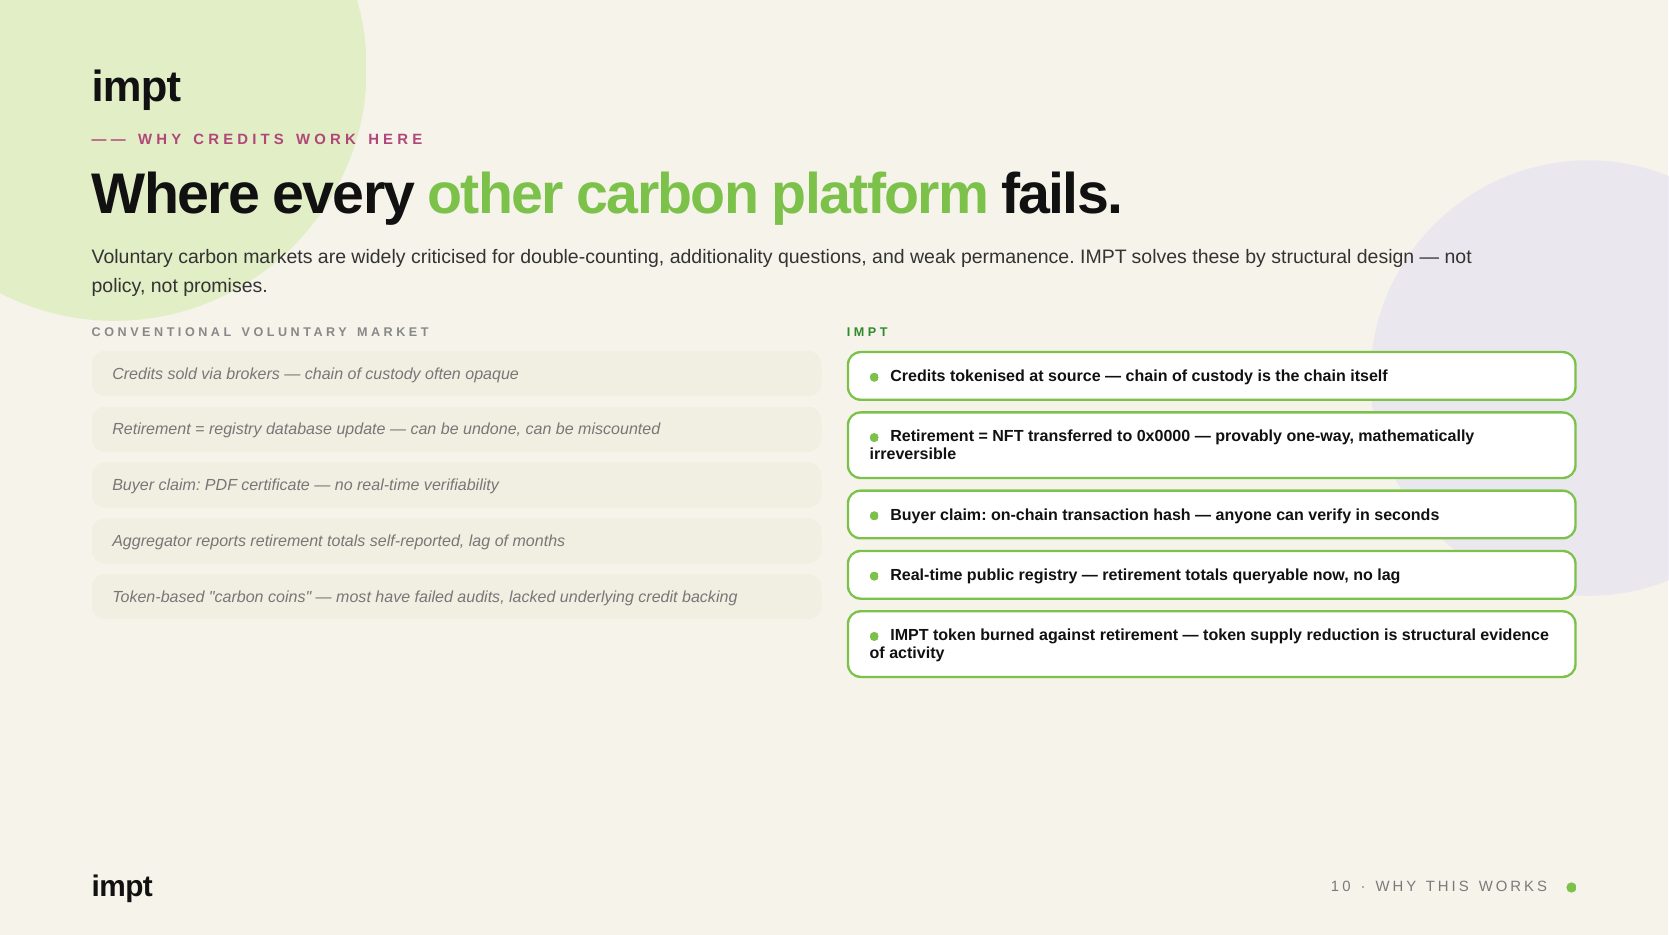Click the bullet dot before Buyer claim: on-chain
Screen dimensions: 1669x935
pyautogui.click(x=874, y=516)
